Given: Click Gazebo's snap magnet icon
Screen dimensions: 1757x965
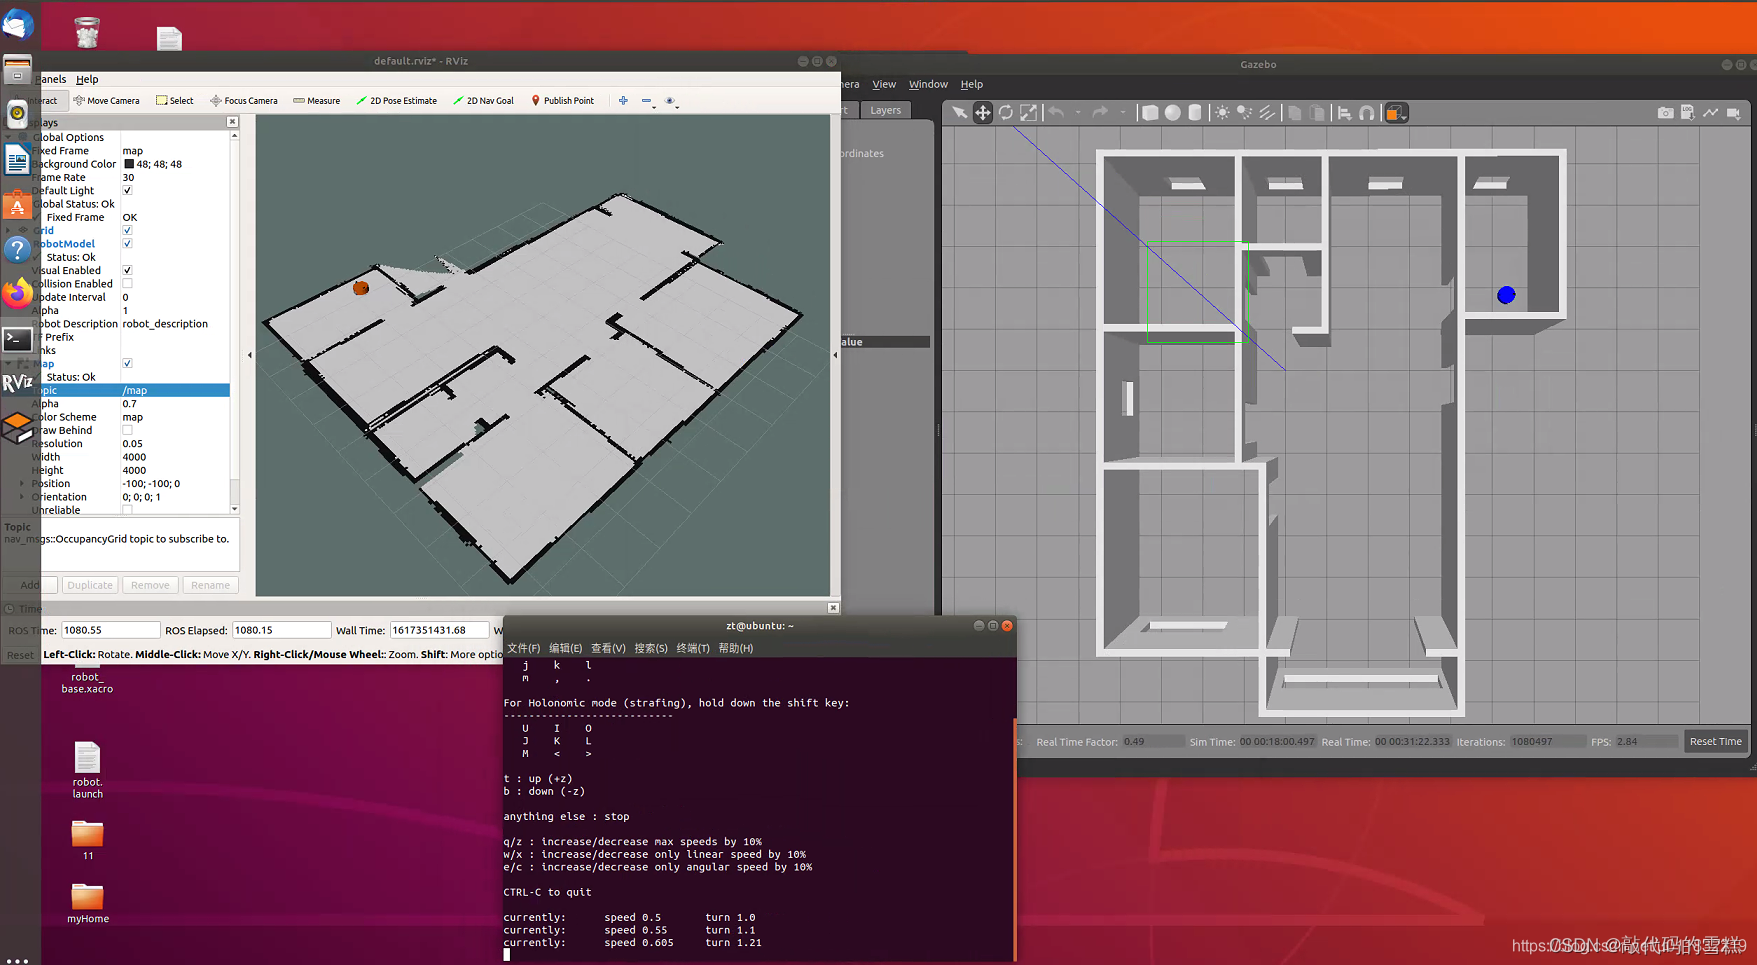Looking at the screenshot, I should coord(1367,113).
